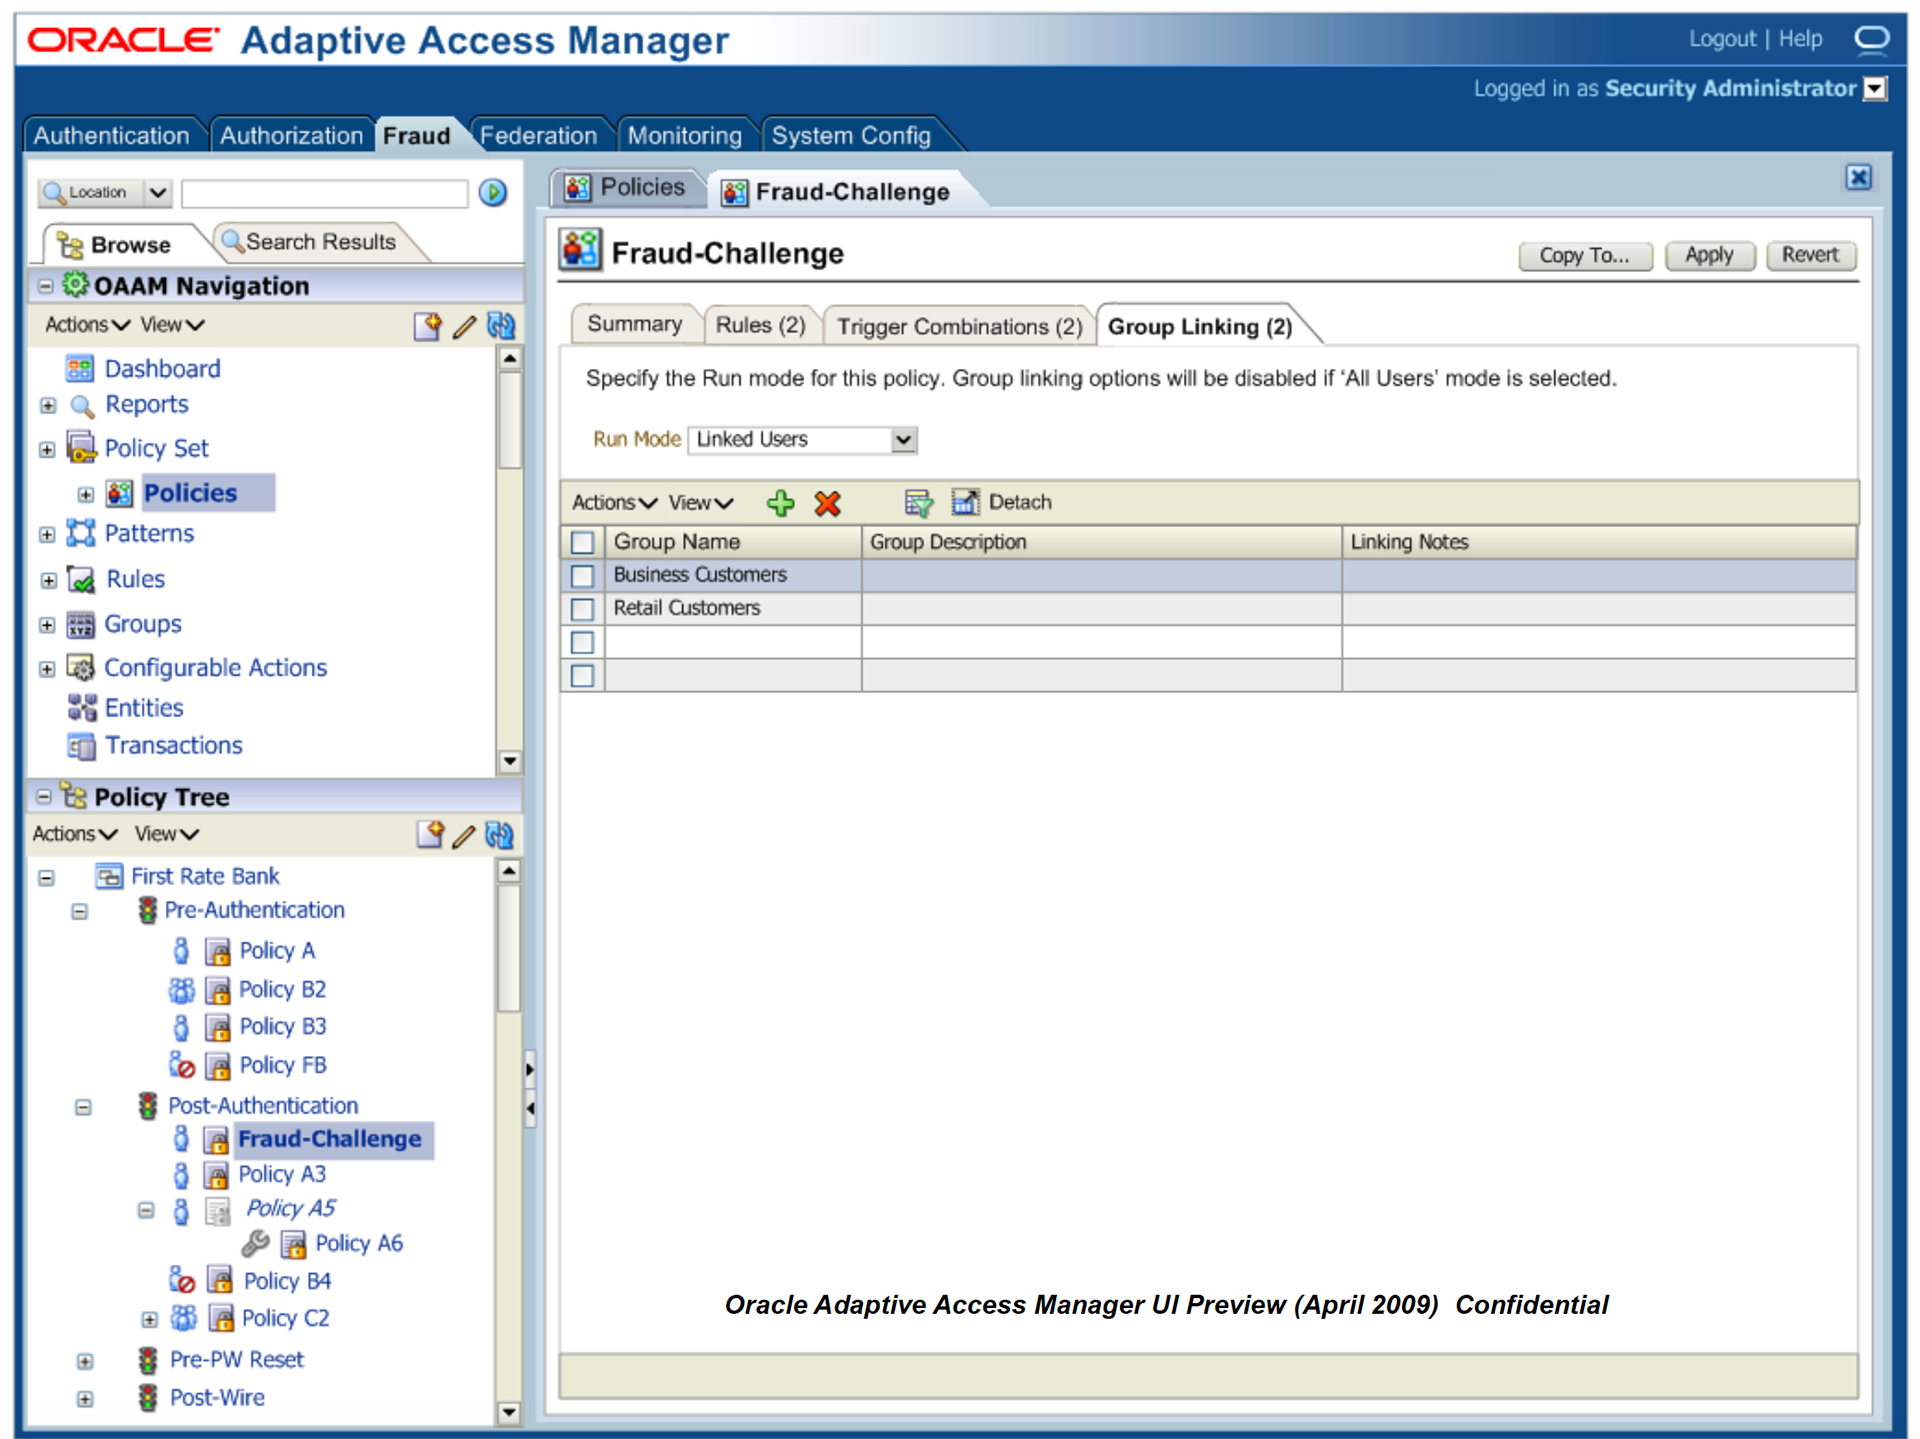This screenshot has height=1439, width=1920.
Task: Click the wrench icon beside Policy A6
Action: 255,1243
